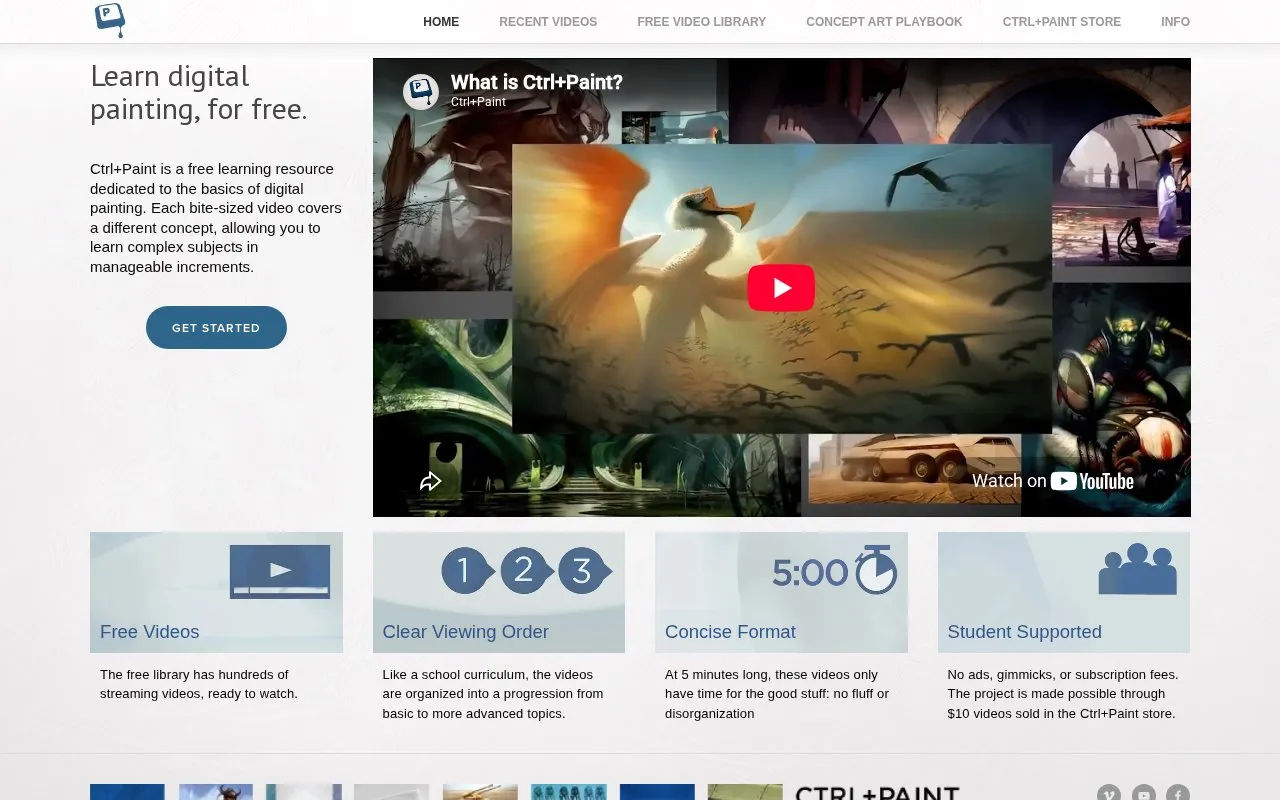Open the Ctrl+Paint channel avatar in video
Screen dimensions: 1280x800
[x=422, y=91]
